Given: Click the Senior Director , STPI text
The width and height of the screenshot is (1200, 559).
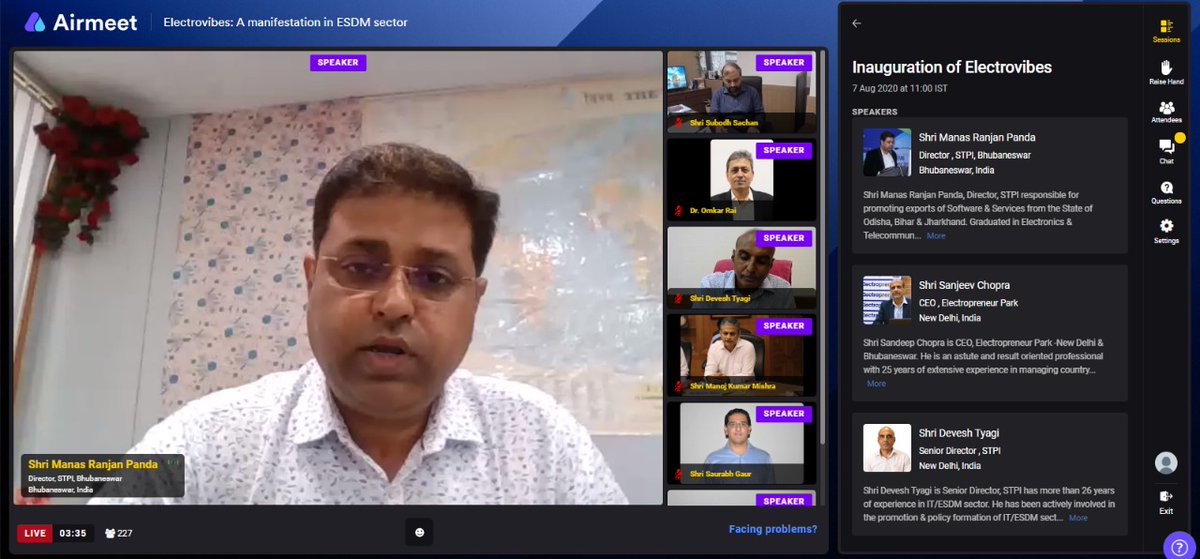Looking at the screenshot, I should coord(961,449).
